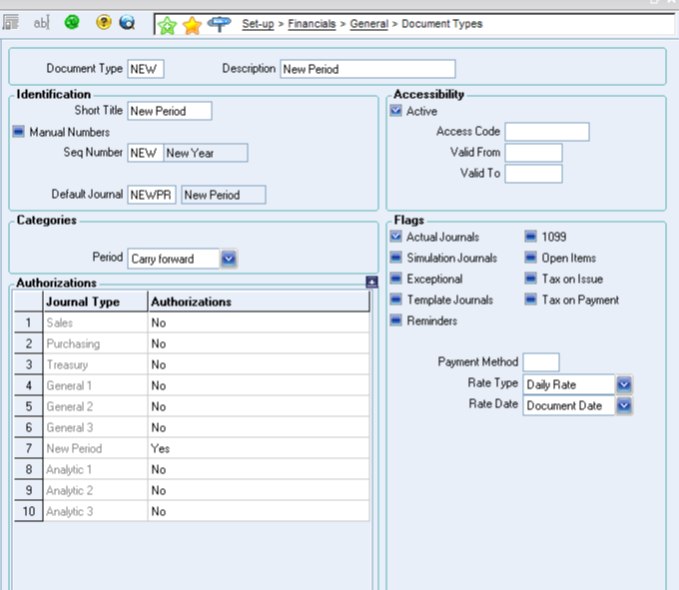This screenshot has height=590, width=679.
Task: Select row header 1 in Authorizations grid
Action: [29, 323]
